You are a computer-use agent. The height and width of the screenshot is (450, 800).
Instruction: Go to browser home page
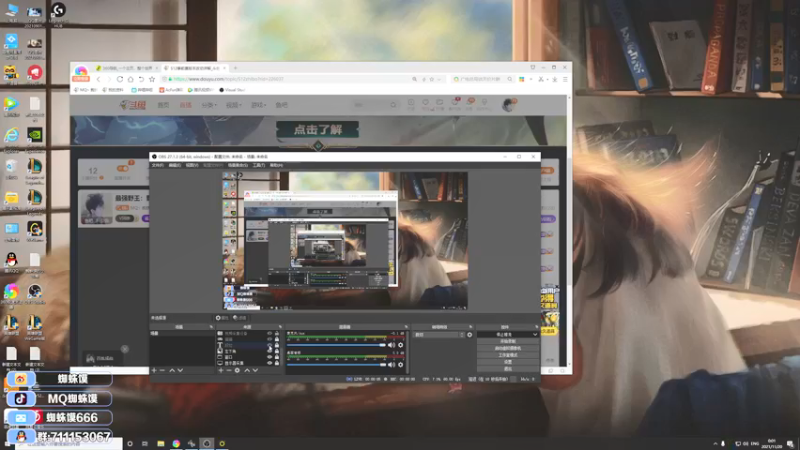[x=131, y=79]
